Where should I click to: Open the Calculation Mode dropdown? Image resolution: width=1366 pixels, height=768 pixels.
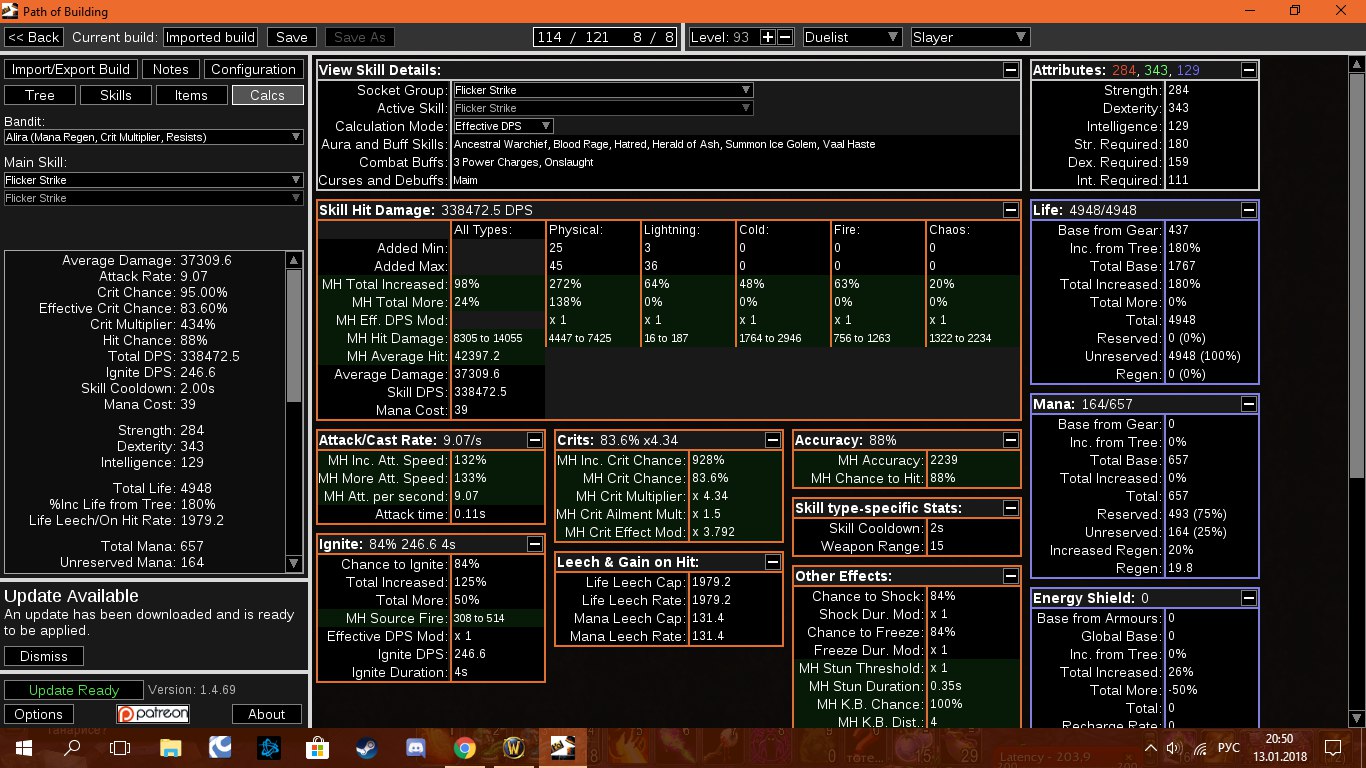pos(503,126)
